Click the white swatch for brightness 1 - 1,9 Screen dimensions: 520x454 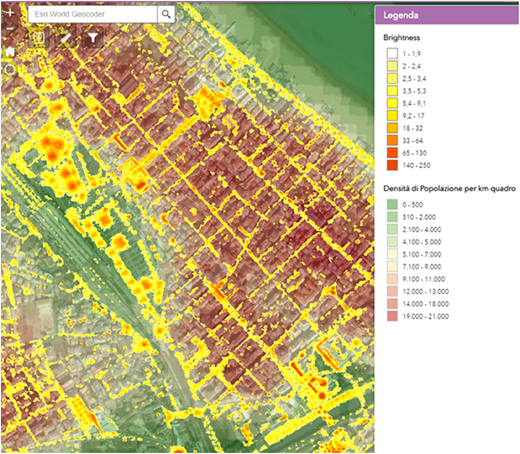tap(392, 54)
